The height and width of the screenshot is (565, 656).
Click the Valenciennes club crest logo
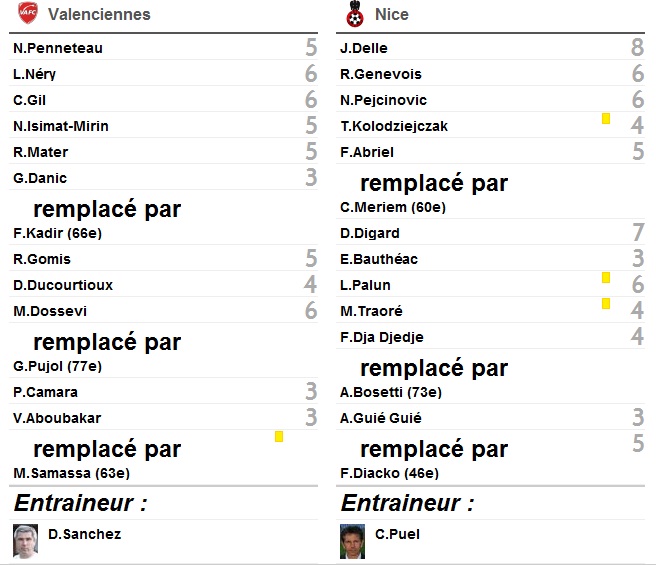pos(28,13)
